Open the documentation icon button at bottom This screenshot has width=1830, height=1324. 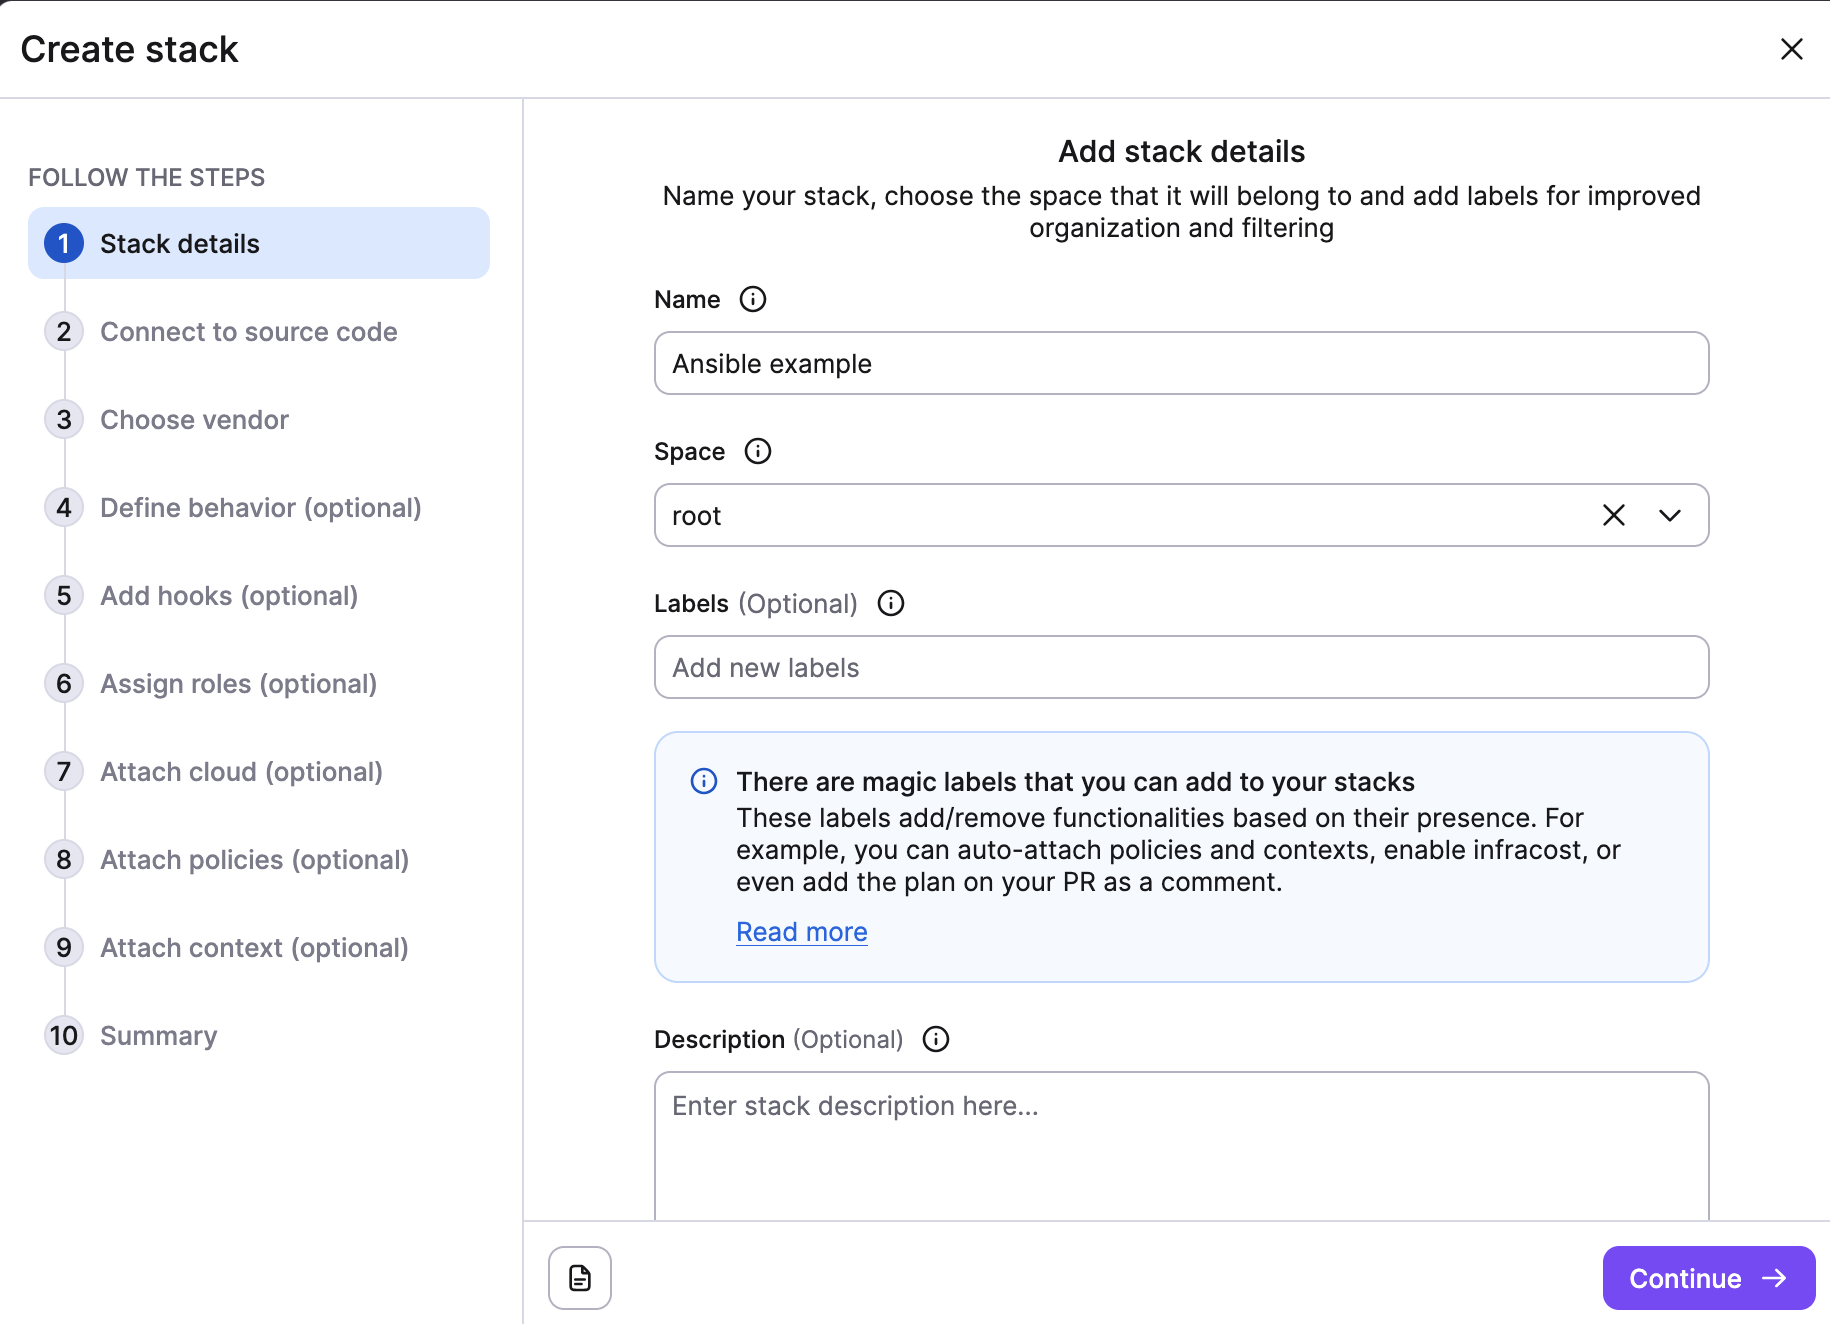tap(580, 1278)
